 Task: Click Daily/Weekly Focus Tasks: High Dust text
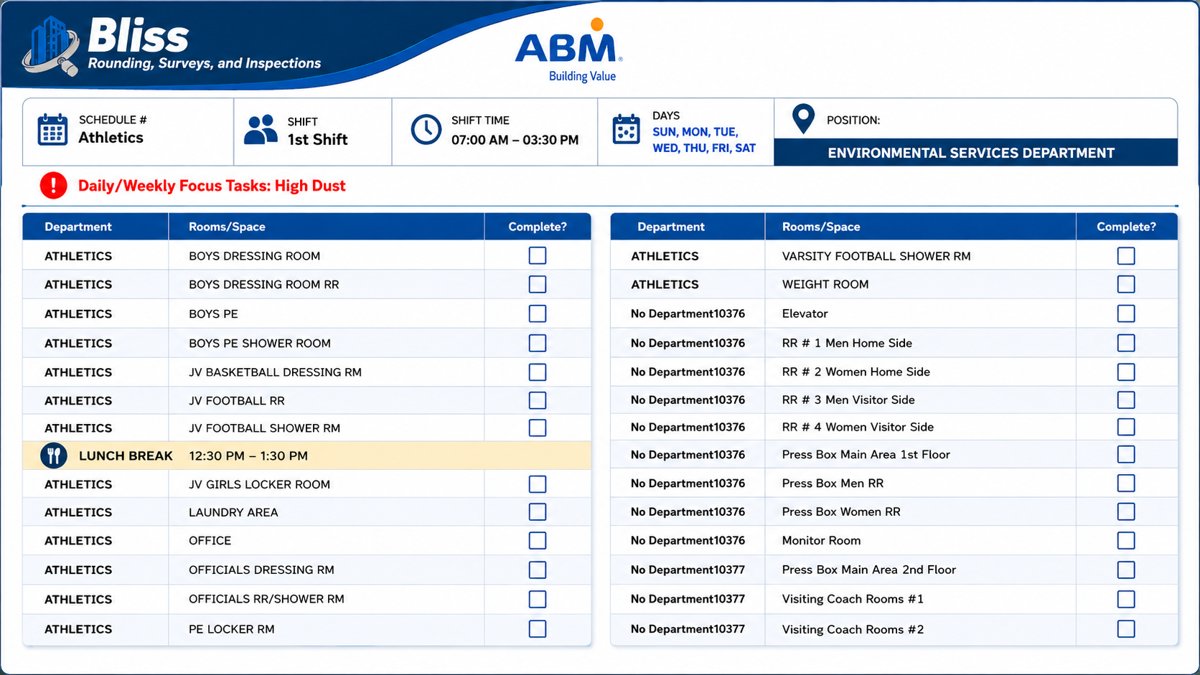[x=212, y=186]
